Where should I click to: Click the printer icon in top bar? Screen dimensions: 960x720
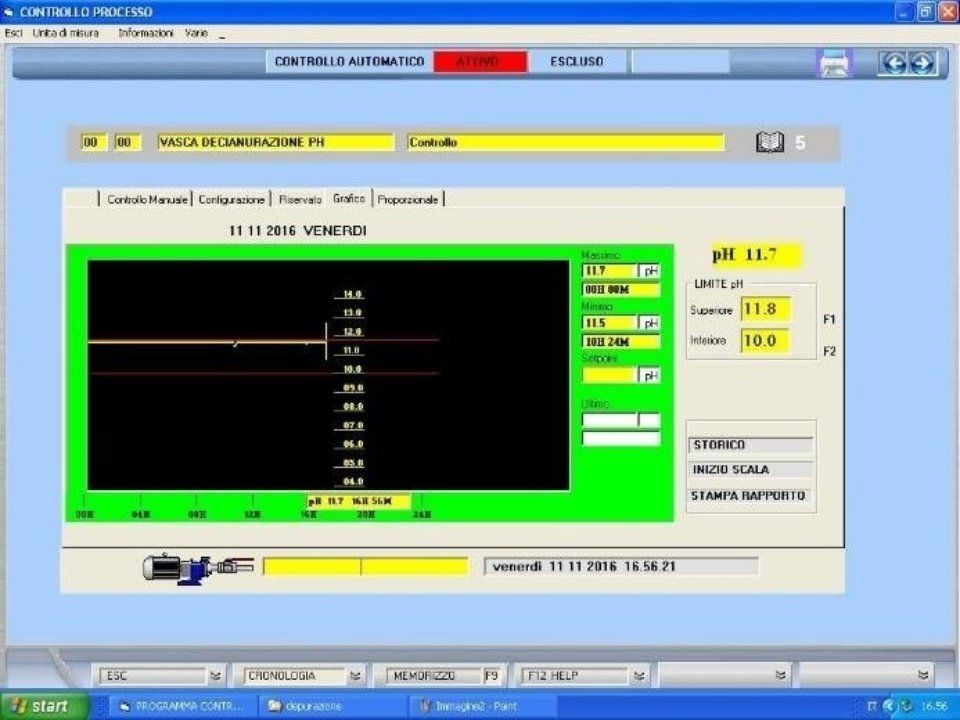(x=834, y=63)
